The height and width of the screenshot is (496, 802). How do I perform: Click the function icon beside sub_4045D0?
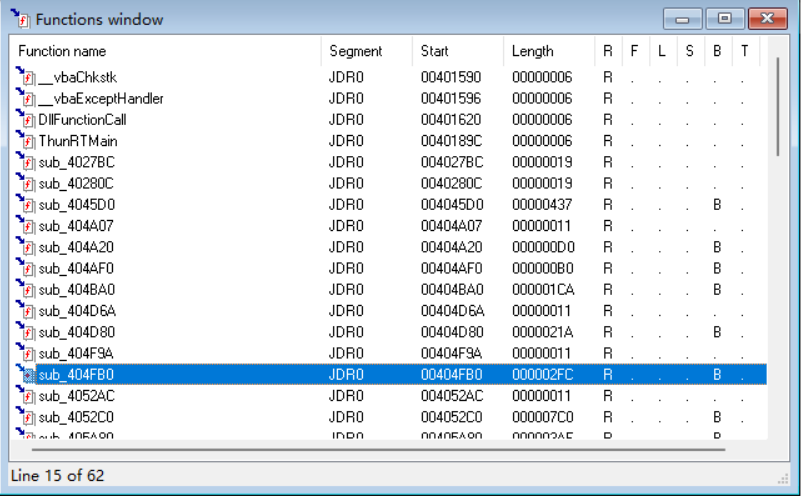[x=26, y=204]
